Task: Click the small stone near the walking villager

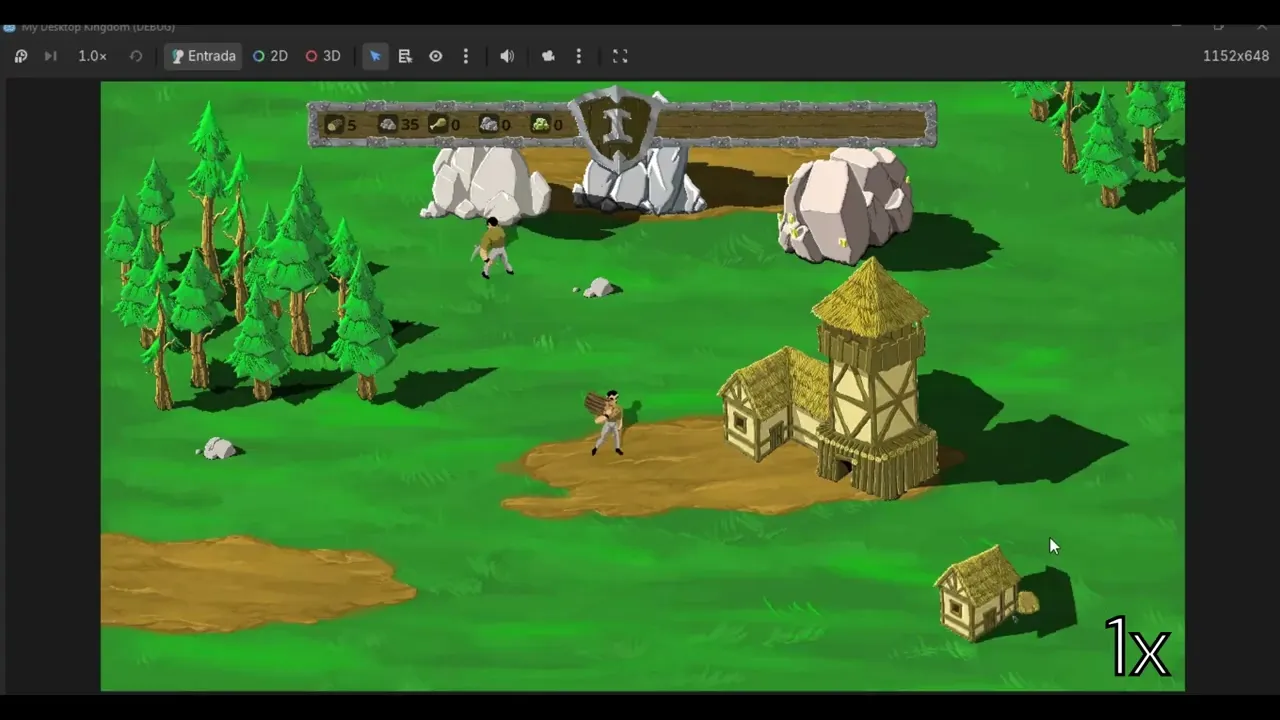Action: tap(598, 288)
